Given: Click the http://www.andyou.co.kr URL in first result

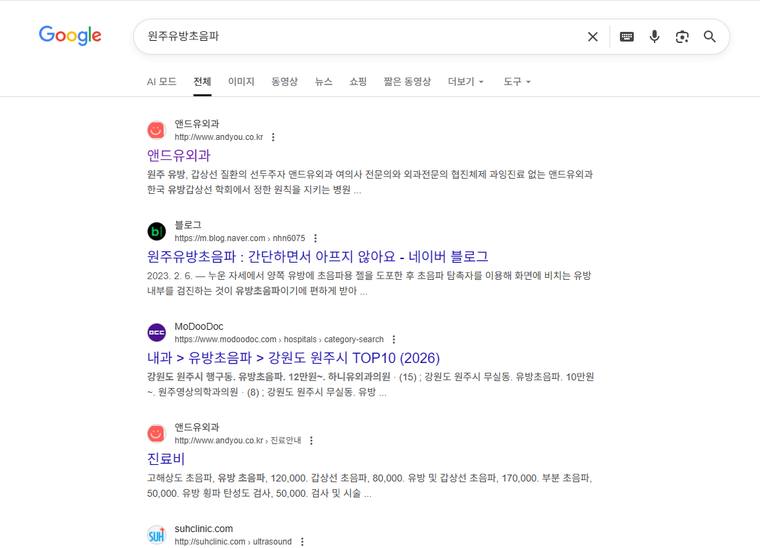Looking at the screenshot, I should (219, 137).
